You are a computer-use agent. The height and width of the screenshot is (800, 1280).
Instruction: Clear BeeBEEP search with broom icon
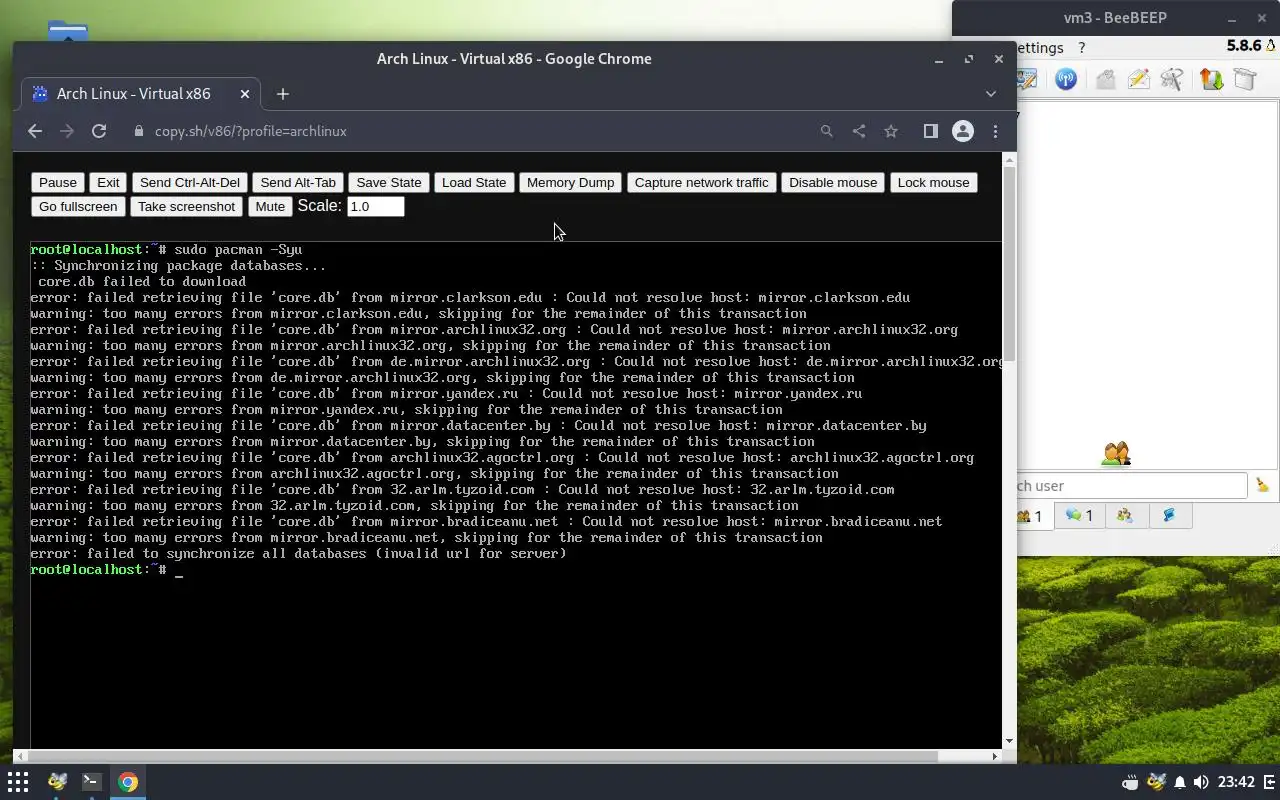coord(1263,485)
